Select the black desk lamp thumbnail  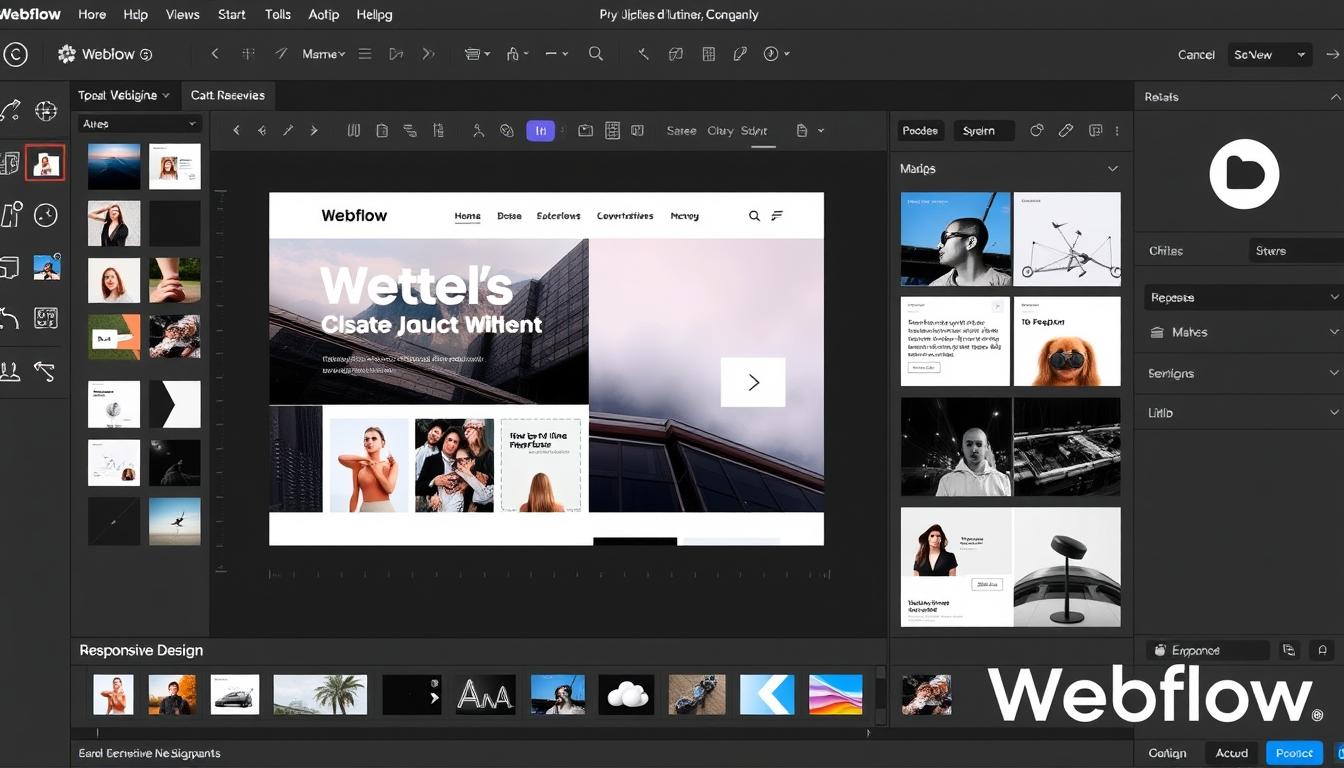tap(1067, 567)
